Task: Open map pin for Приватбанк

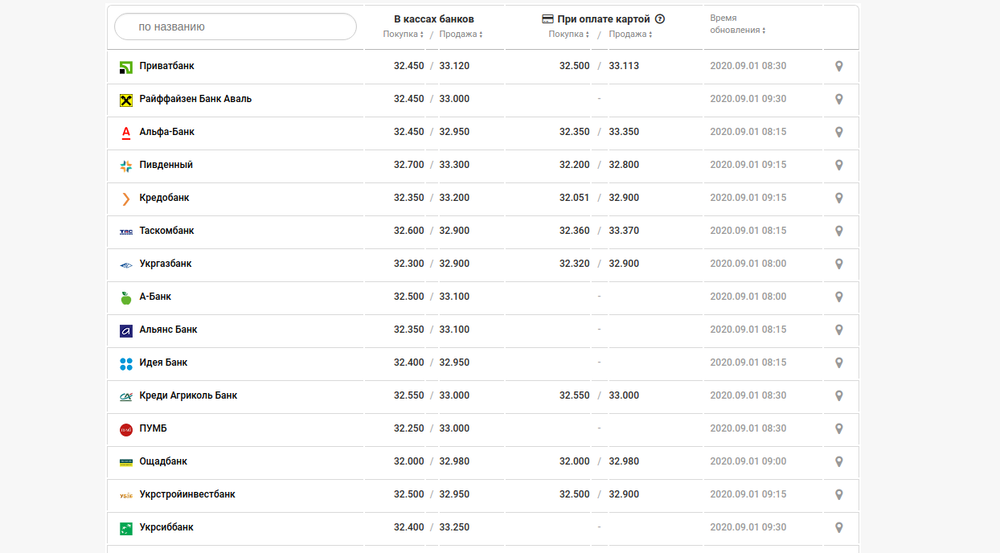Action: [839, 66]
